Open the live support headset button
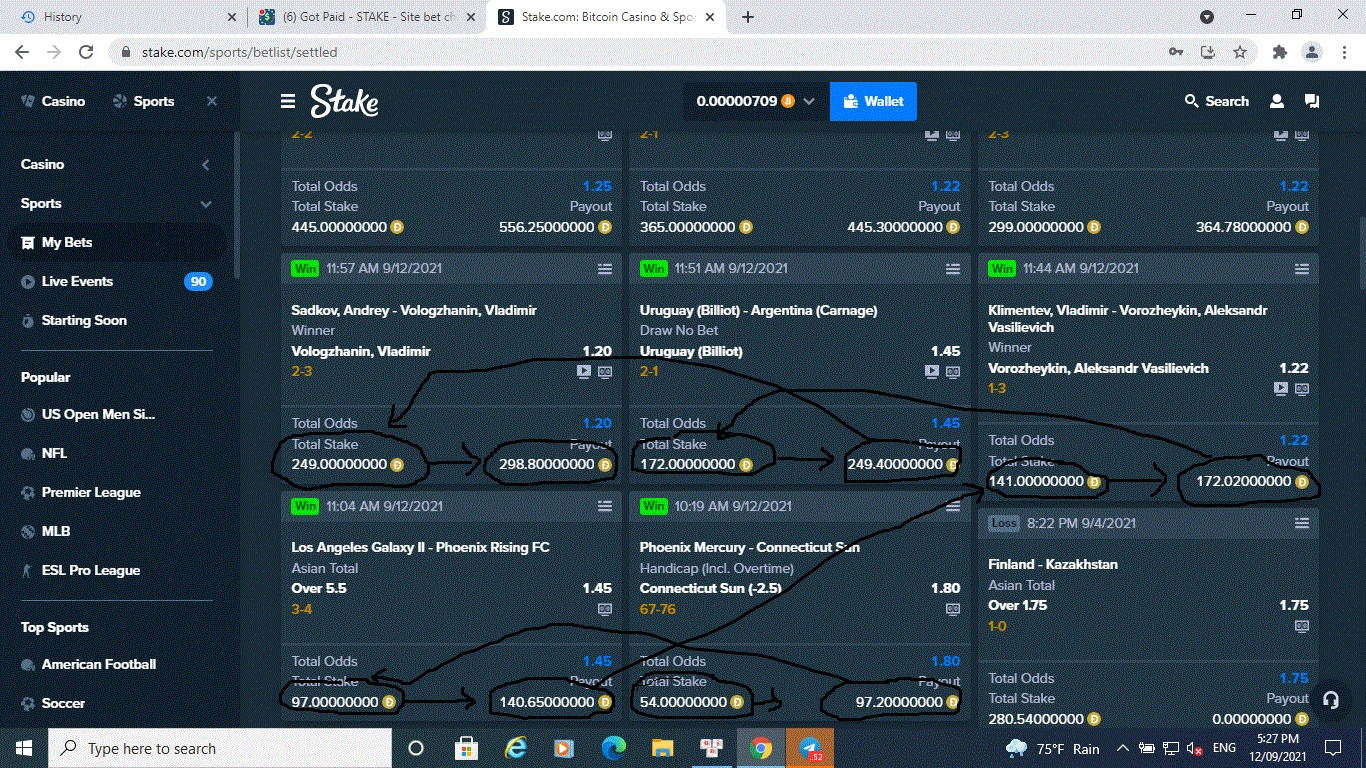 [1330, 700]
